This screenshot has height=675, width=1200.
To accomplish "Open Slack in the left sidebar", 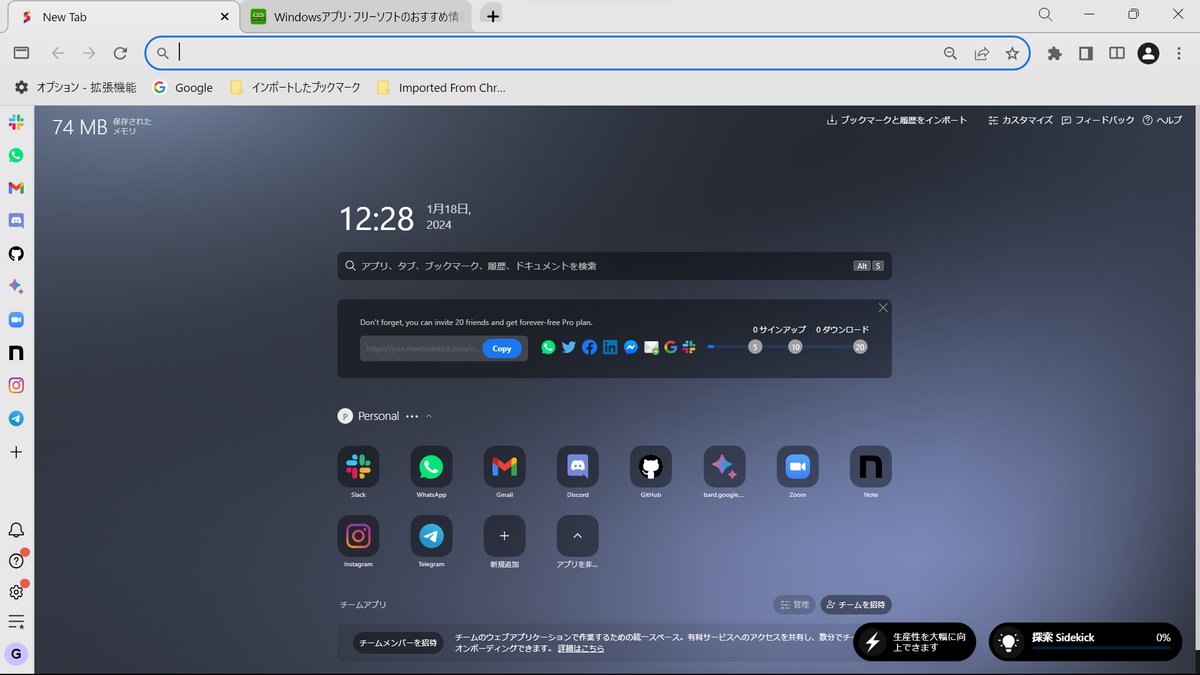I will click(x=16, y=122).
